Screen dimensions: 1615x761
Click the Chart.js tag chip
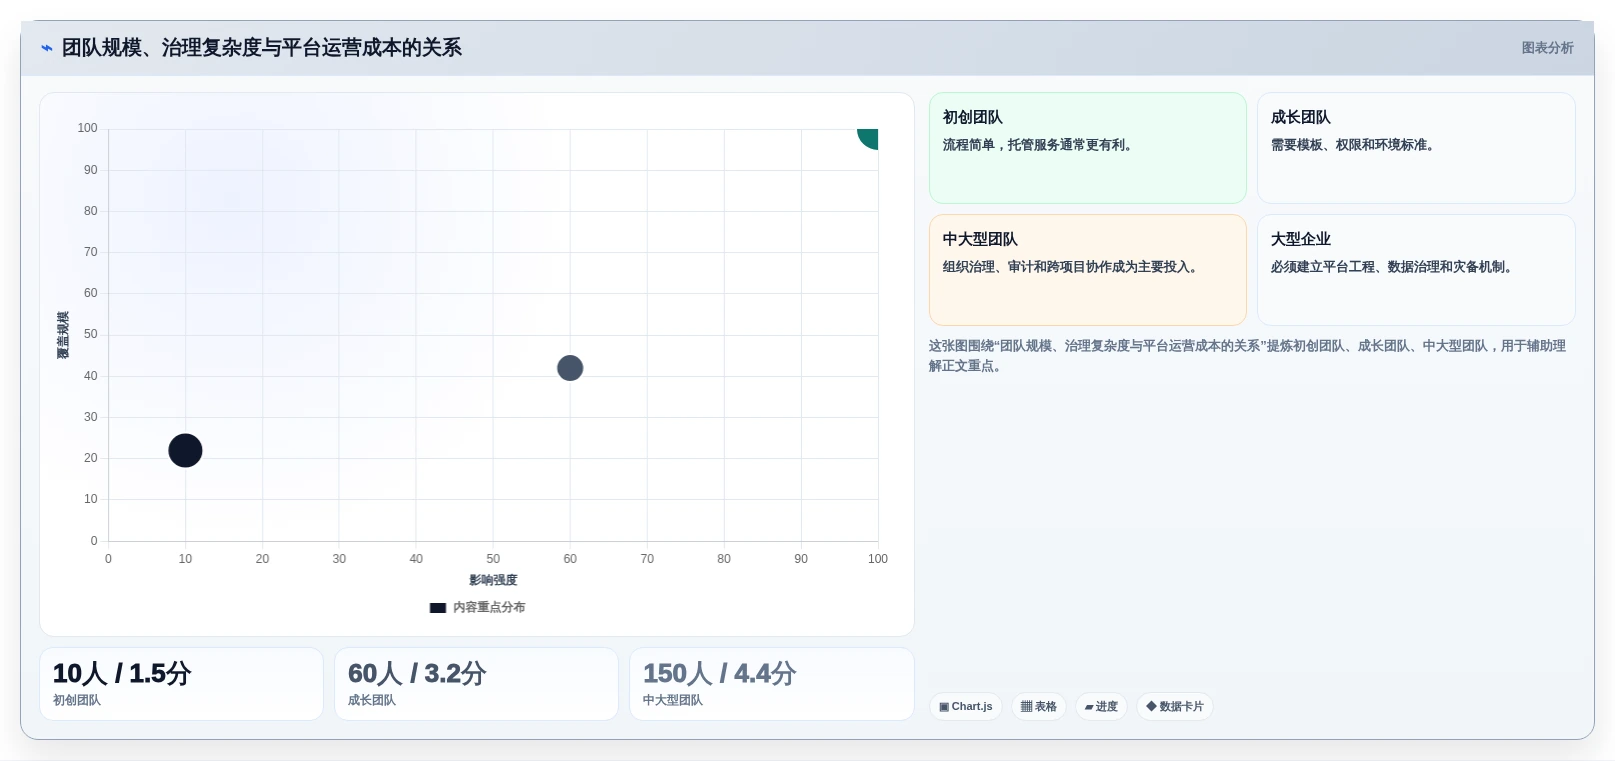point(966,707)
